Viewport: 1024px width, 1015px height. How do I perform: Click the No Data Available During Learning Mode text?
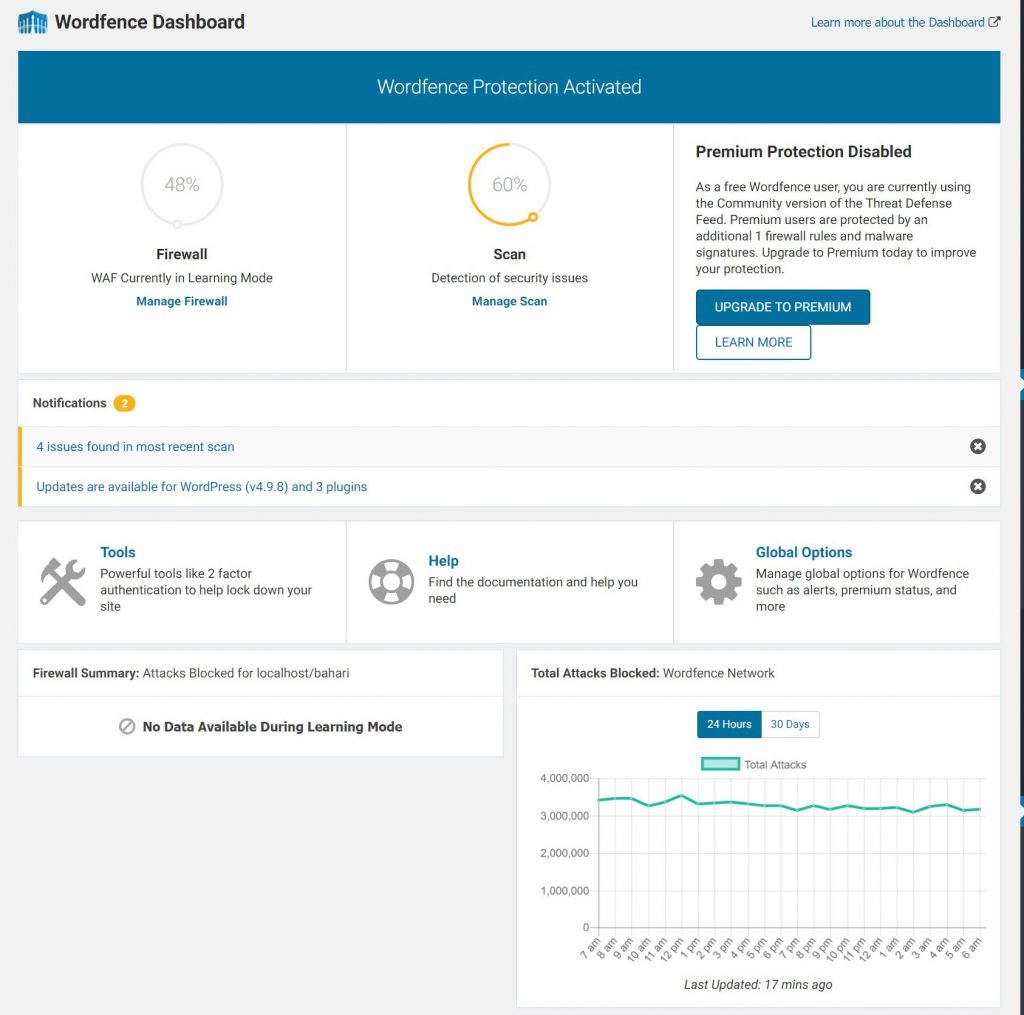[x=272, y=726]
